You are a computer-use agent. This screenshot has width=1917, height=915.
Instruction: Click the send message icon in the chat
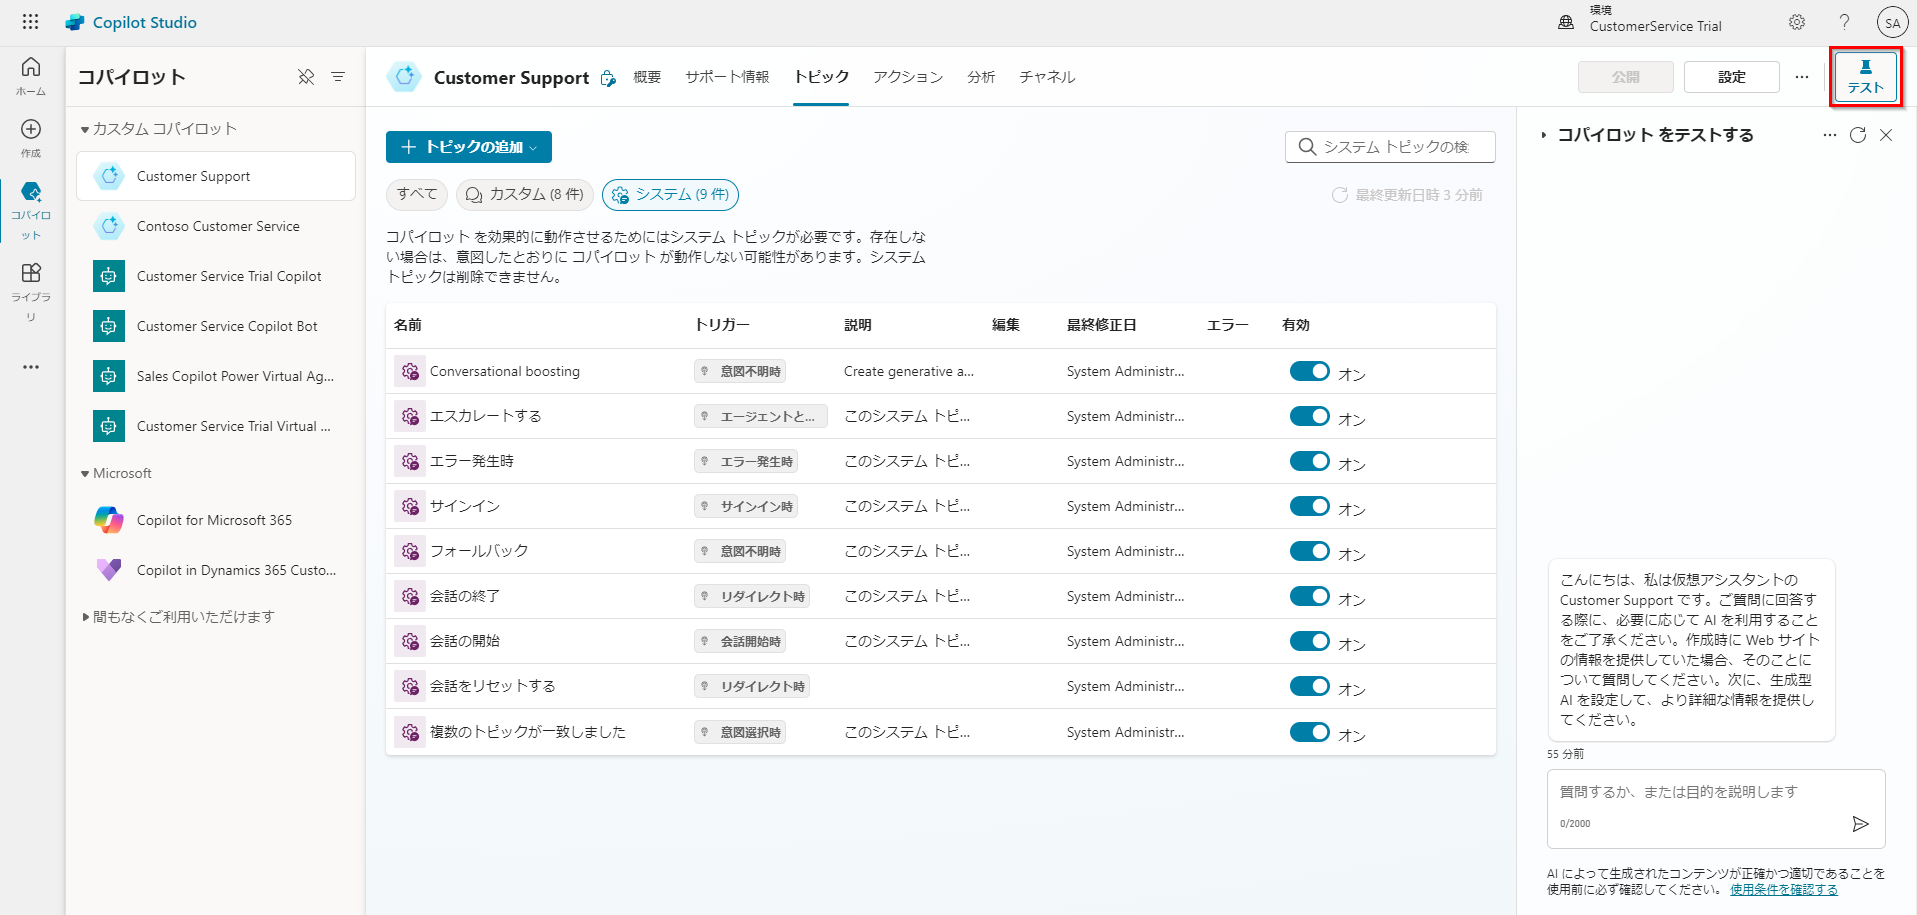pos(1861,823)
